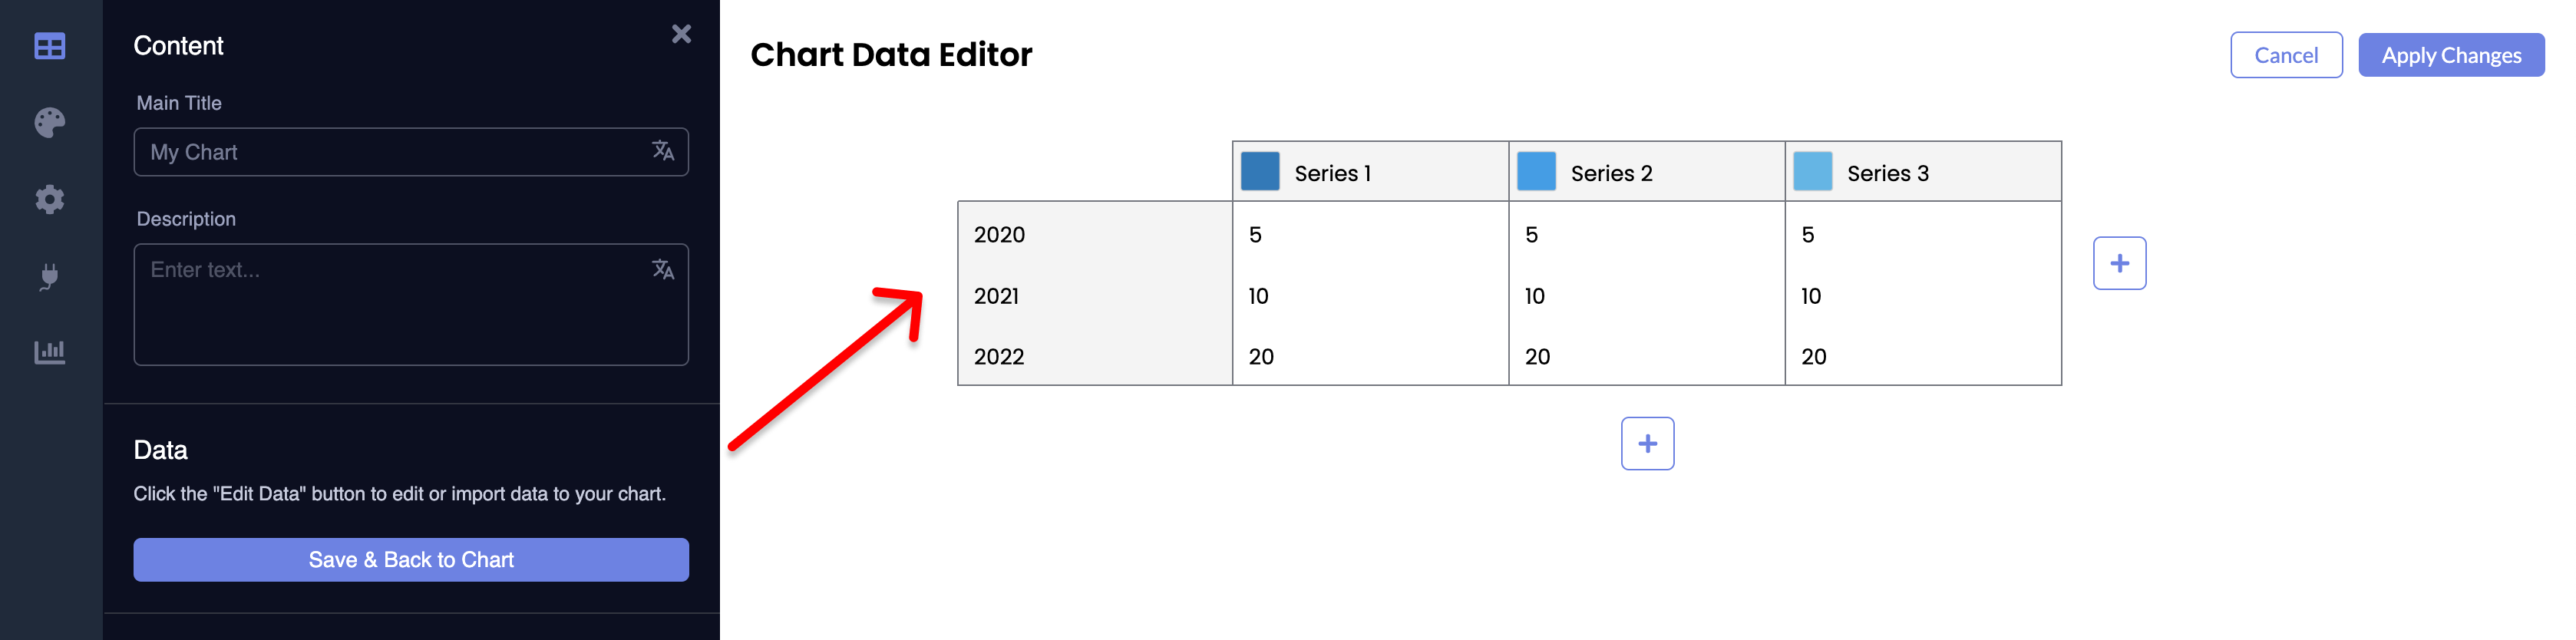This screenshot has height=640, width=2576.
Task: Close the Content panel
Action: (x=681, y=34)
